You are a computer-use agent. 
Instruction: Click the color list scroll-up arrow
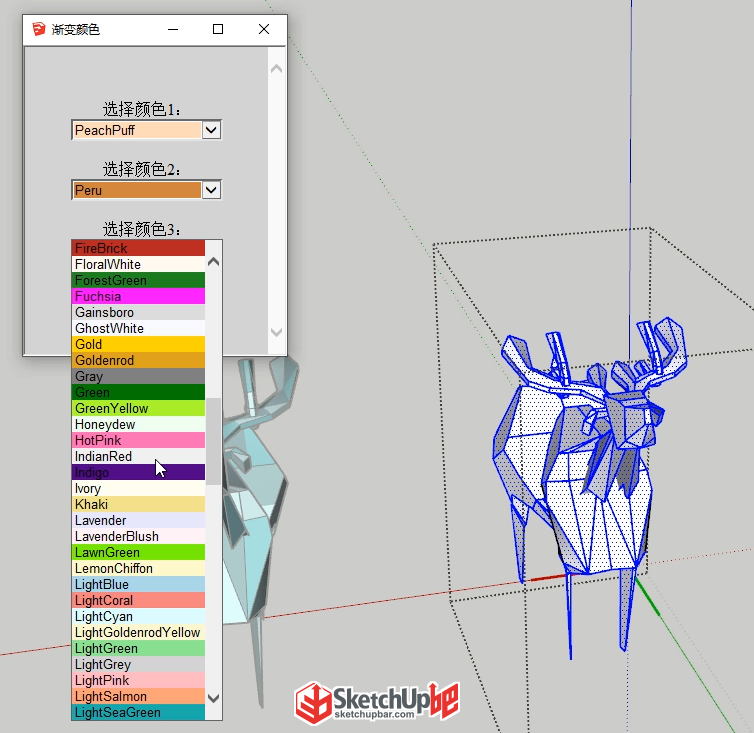214,262
